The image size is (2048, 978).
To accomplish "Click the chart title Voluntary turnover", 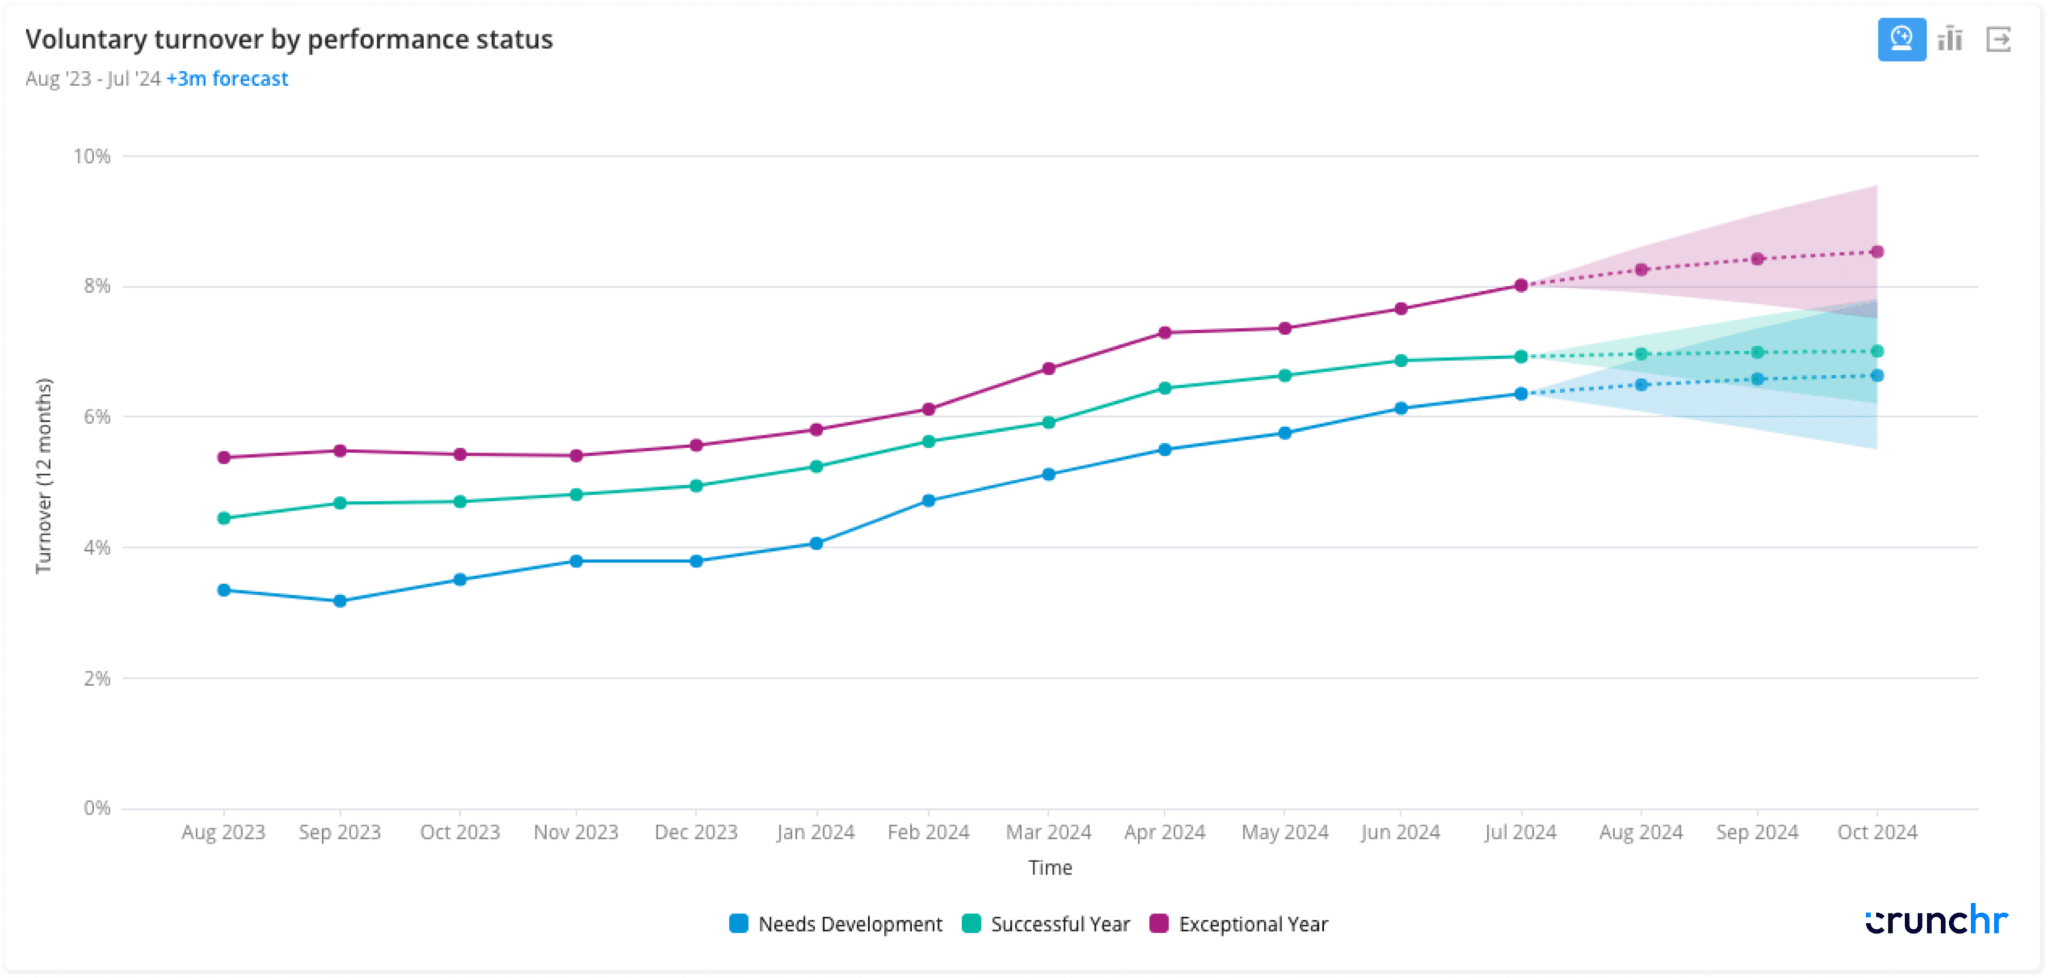I will 290,40.
